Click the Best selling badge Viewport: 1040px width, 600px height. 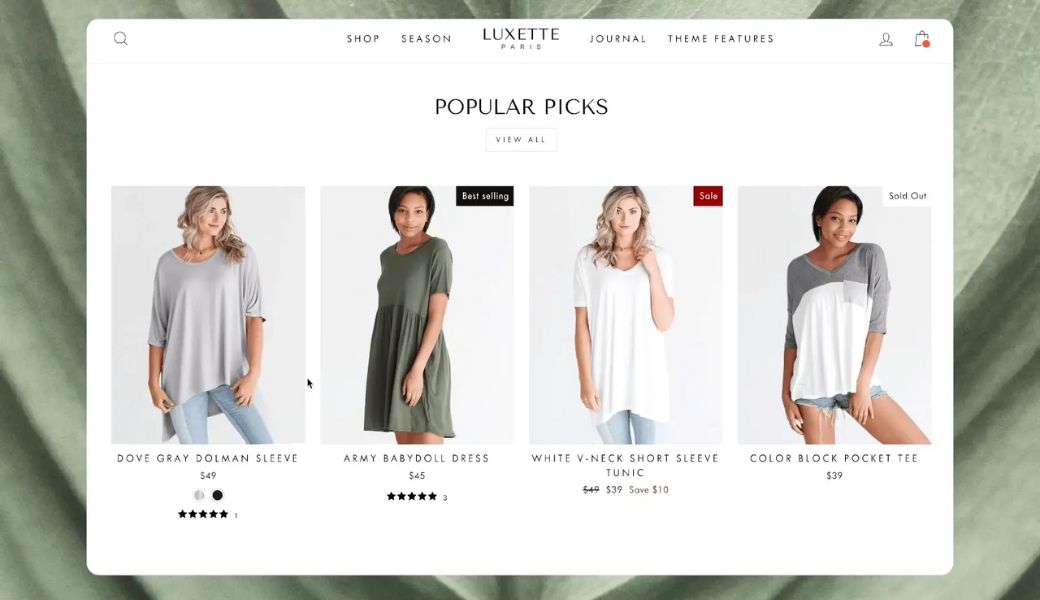pos(485,196)
